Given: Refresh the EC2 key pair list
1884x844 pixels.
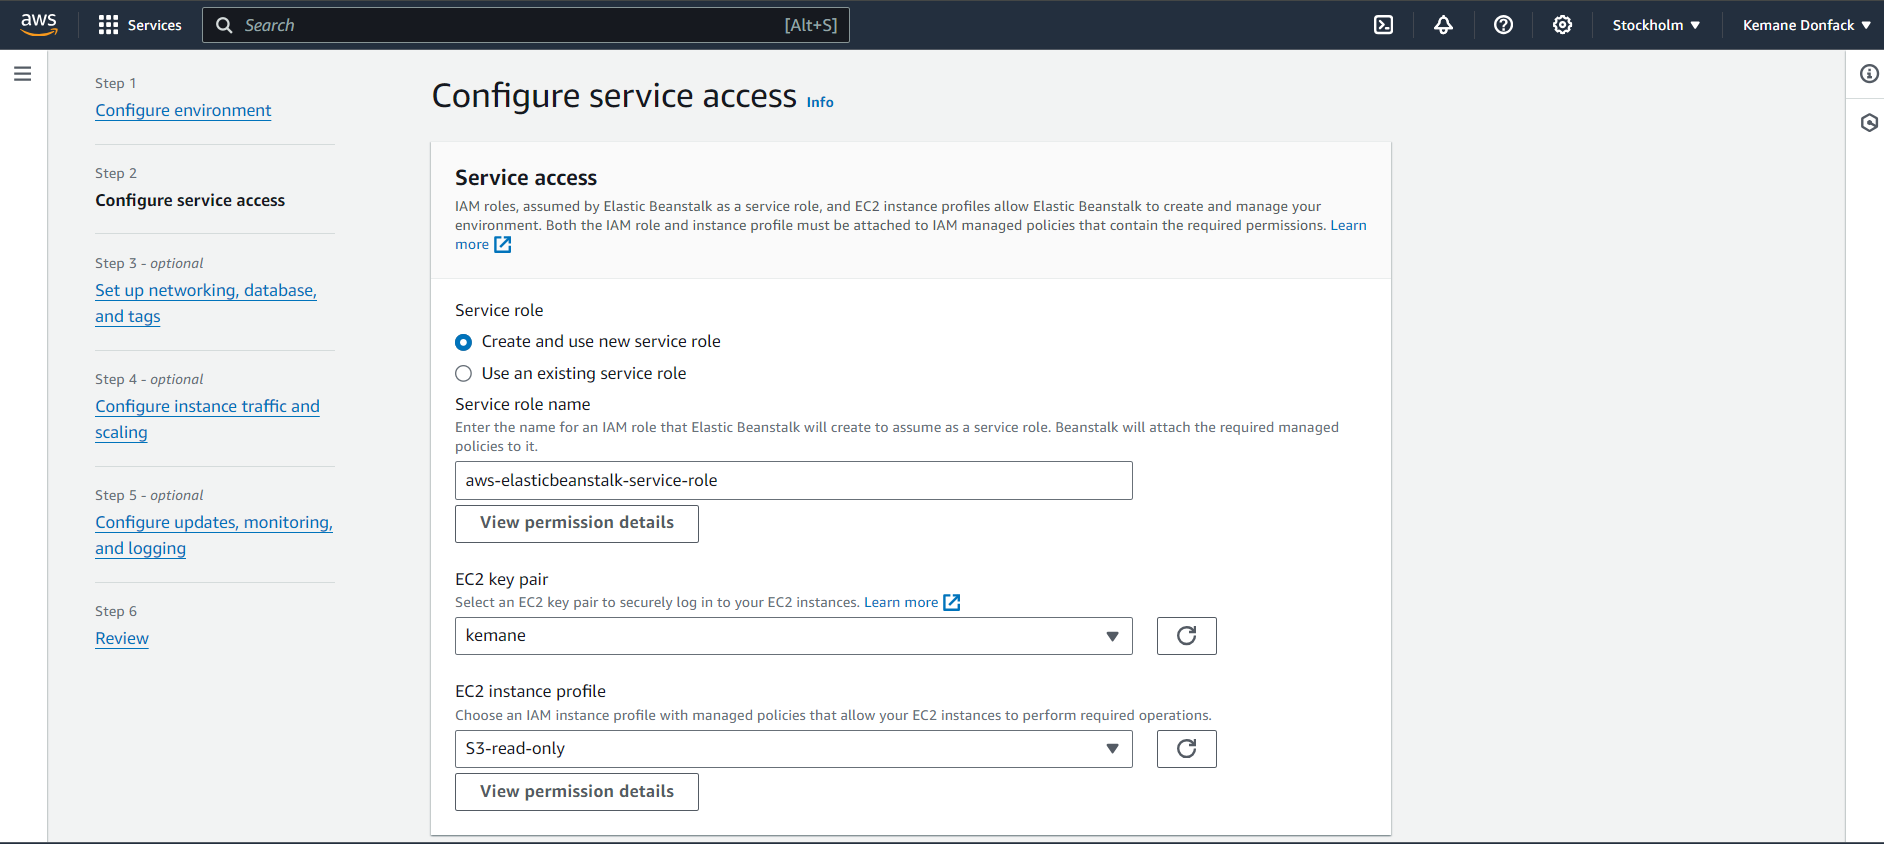Looking at the screenshot, I should coord(1186,636).
